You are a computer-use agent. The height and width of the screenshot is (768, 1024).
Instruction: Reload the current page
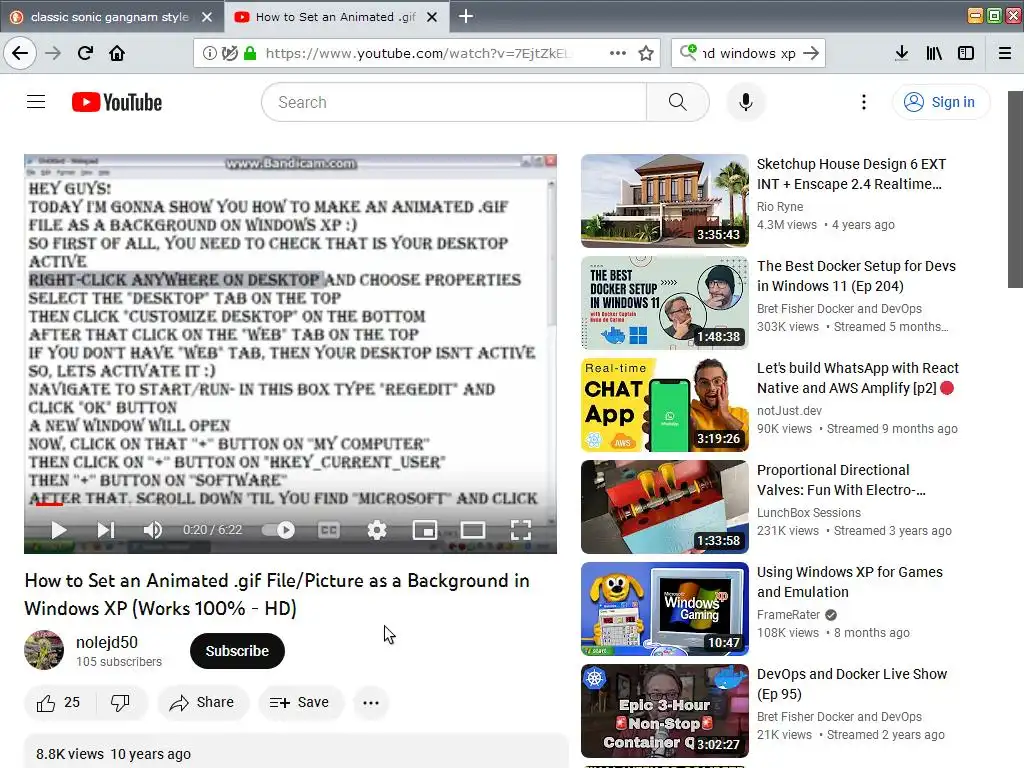tap(85, 53)
